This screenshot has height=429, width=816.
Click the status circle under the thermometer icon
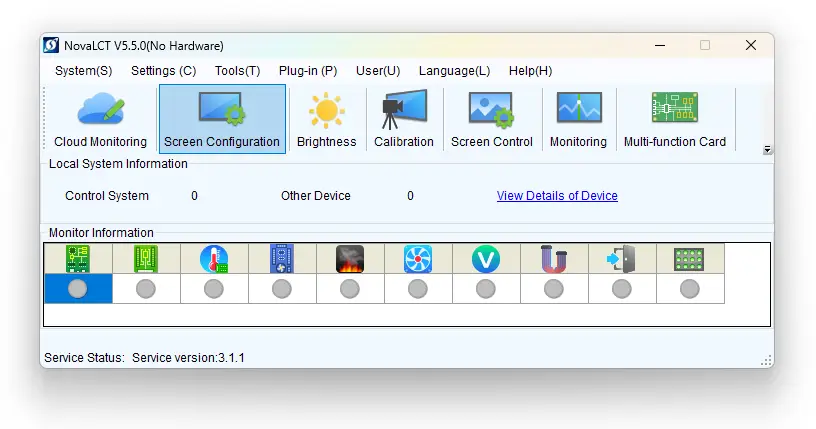coord(214,288)
